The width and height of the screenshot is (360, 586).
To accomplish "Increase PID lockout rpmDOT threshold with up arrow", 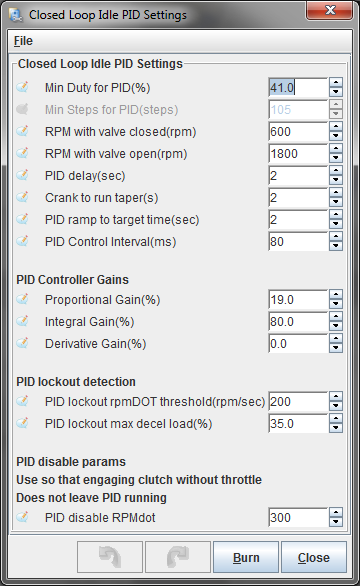I will coord(336,397).
